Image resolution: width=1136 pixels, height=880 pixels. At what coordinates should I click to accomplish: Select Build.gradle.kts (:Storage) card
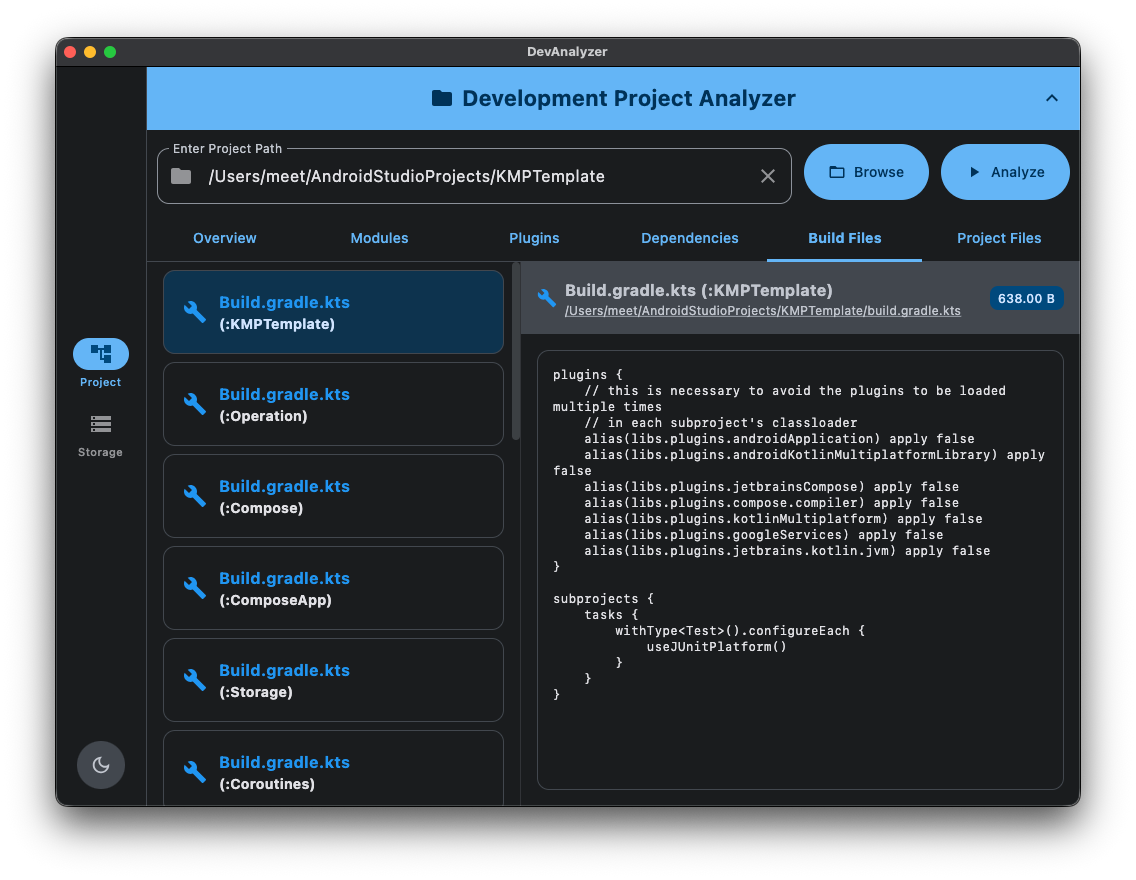pos(333,680)
